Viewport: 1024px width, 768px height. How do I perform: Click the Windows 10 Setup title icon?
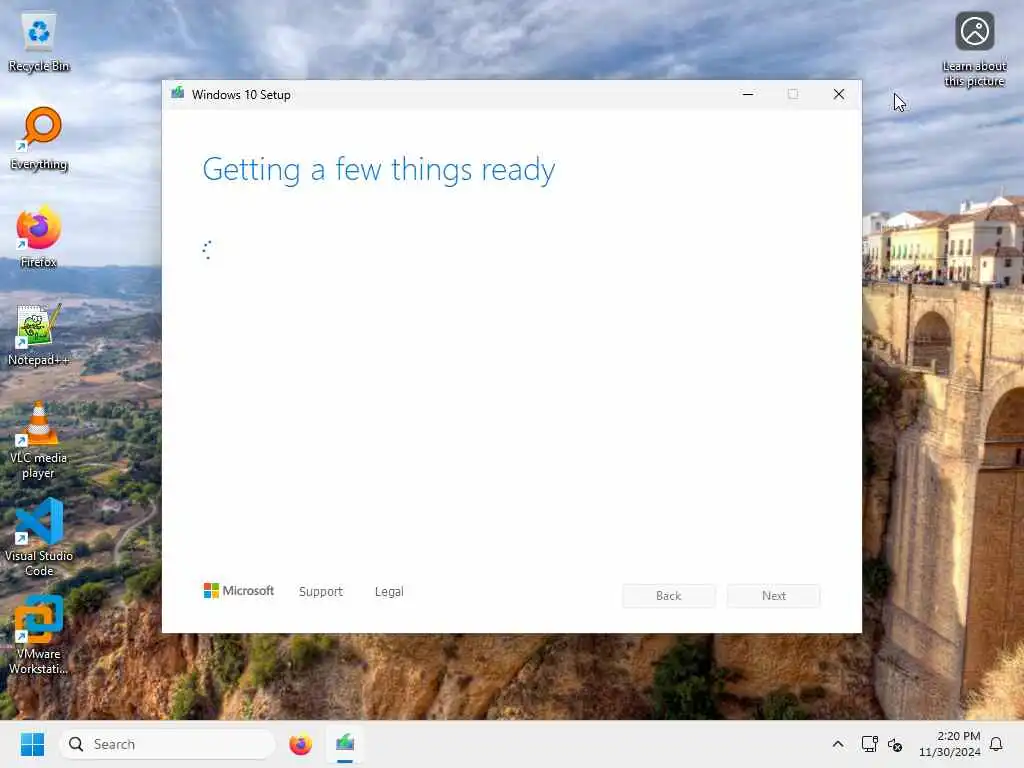[178, 93]
